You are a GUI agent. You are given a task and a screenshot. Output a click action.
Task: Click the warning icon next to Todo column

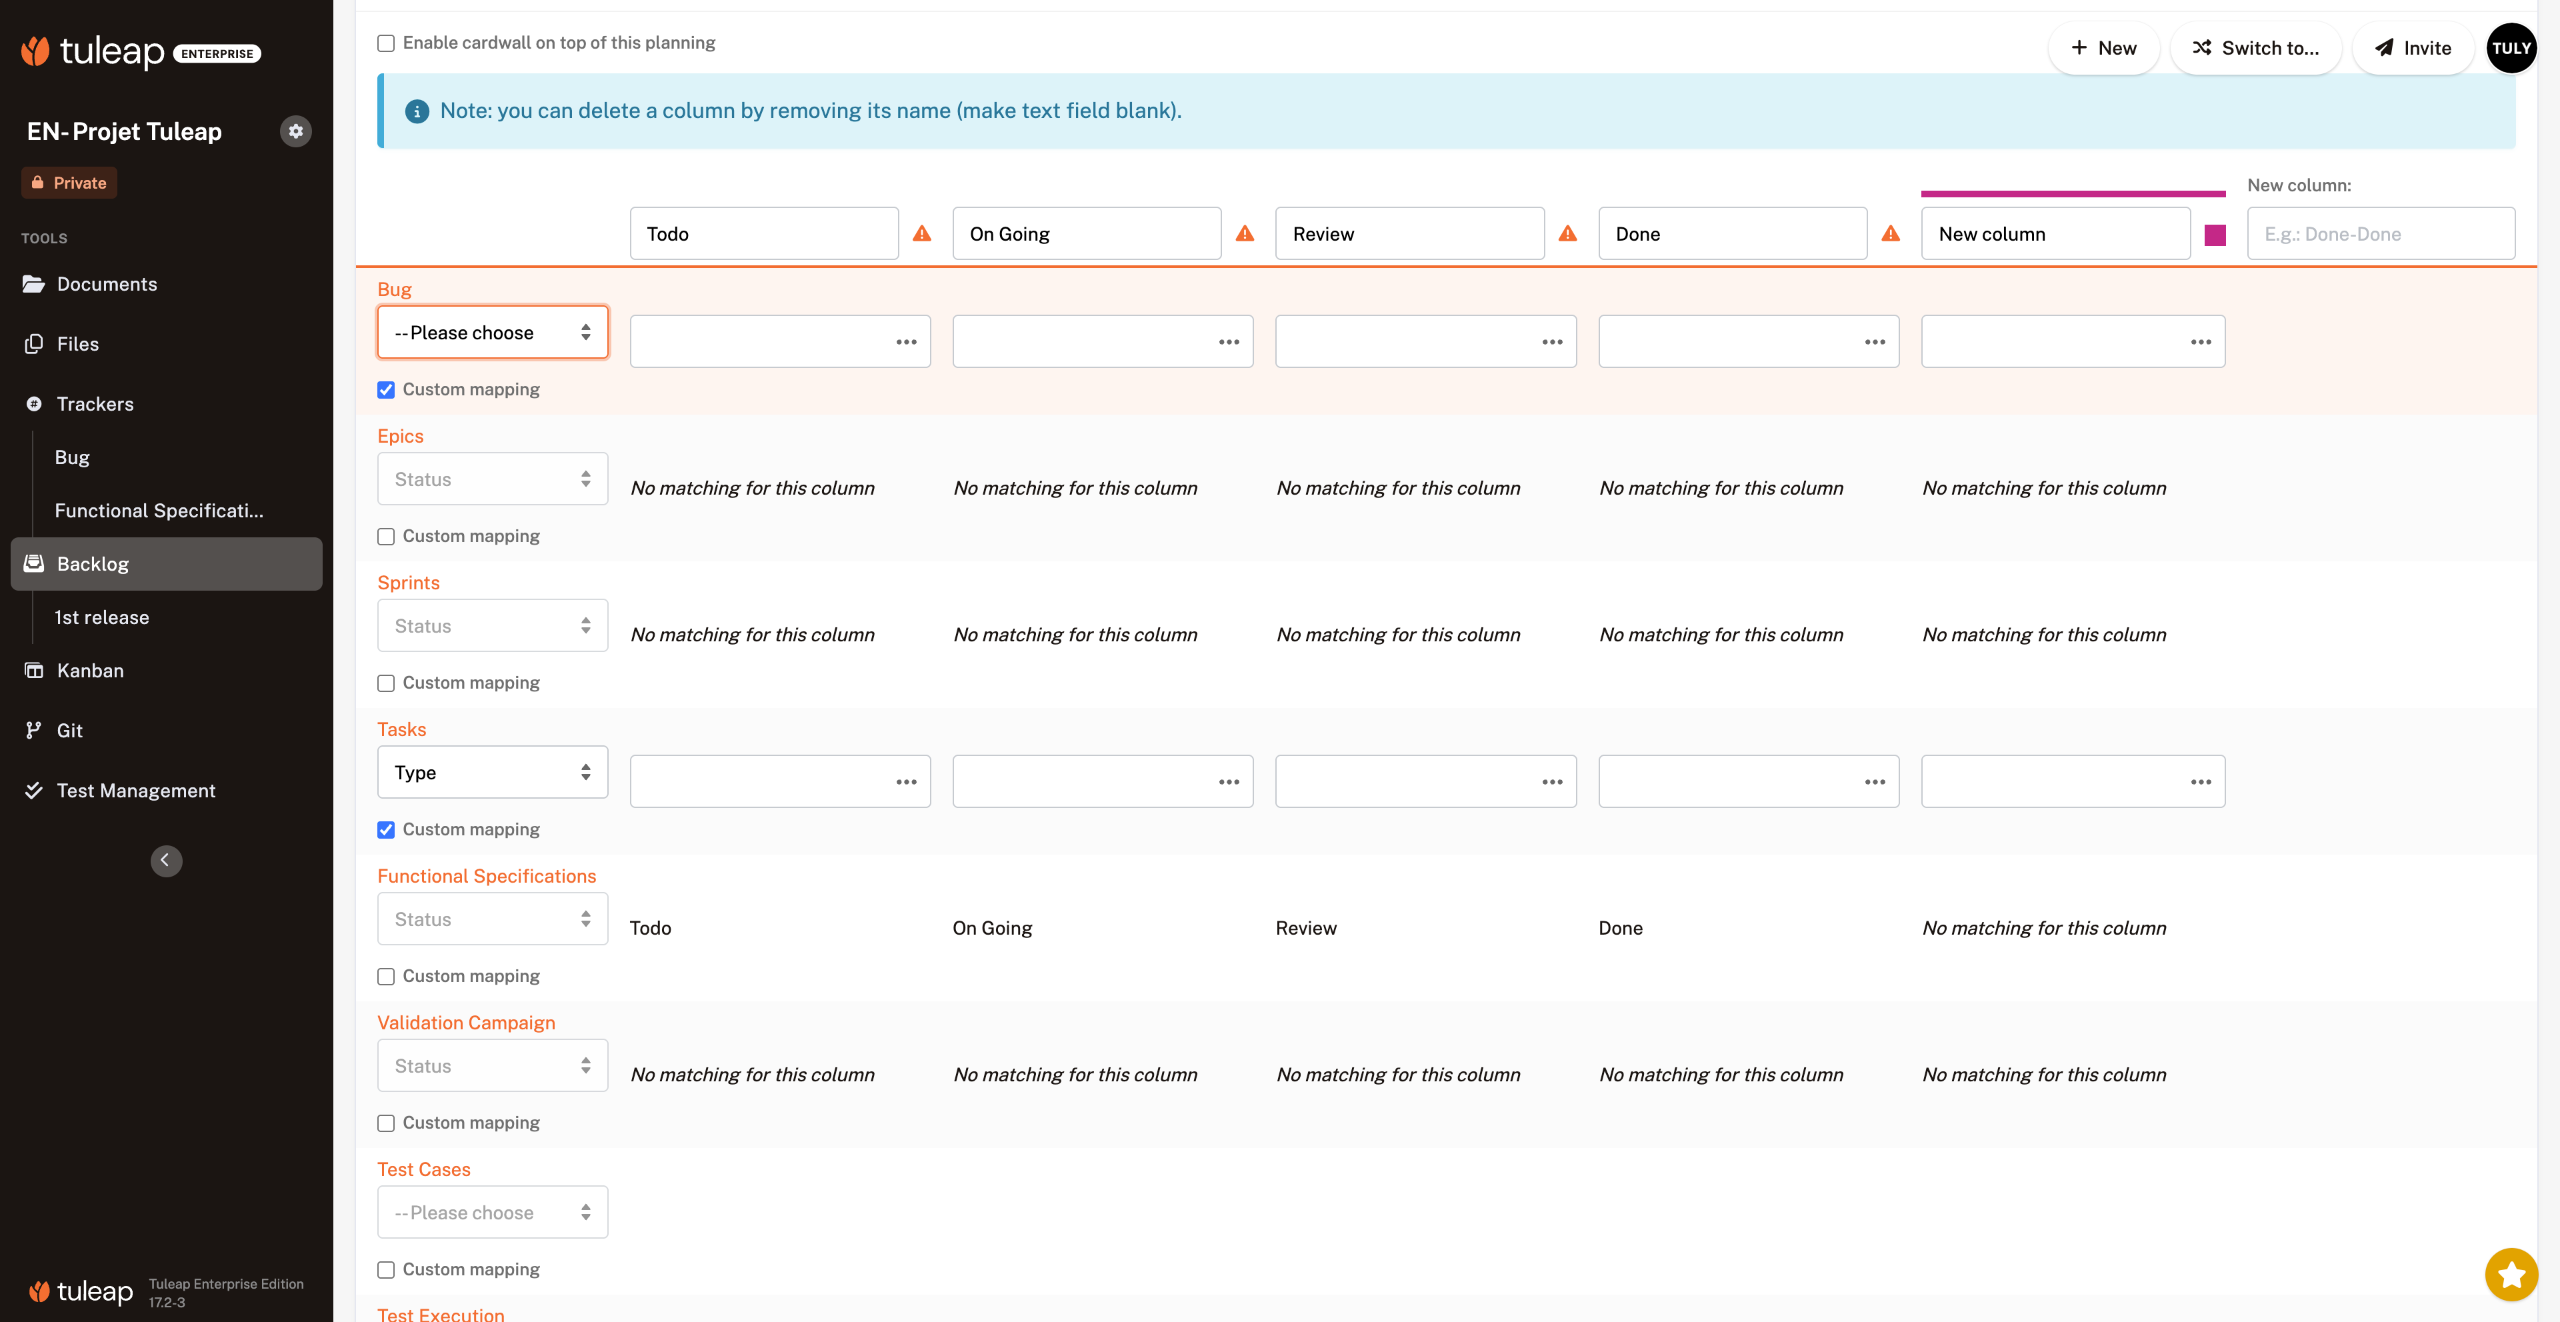[x=922, y=234]
